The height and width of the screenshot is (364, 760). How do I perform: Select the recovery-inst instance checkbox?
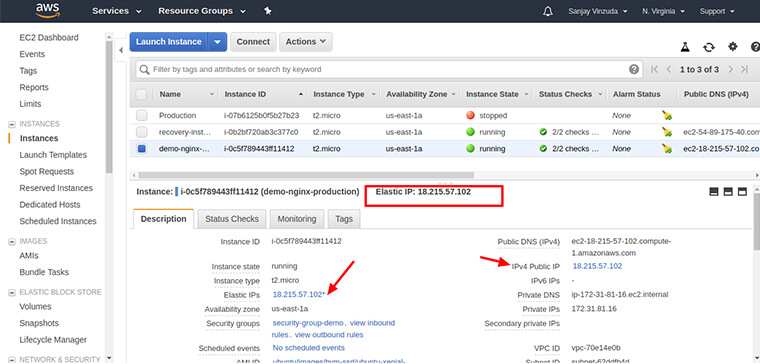142,132
